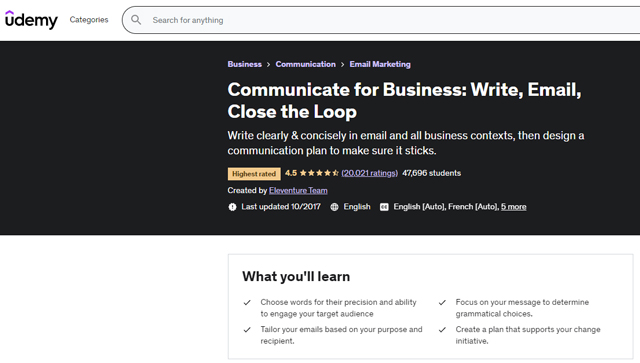The image size is (640, 363).
Task: Click the checkmark beside Focus on your message
Action: [442, 303]
